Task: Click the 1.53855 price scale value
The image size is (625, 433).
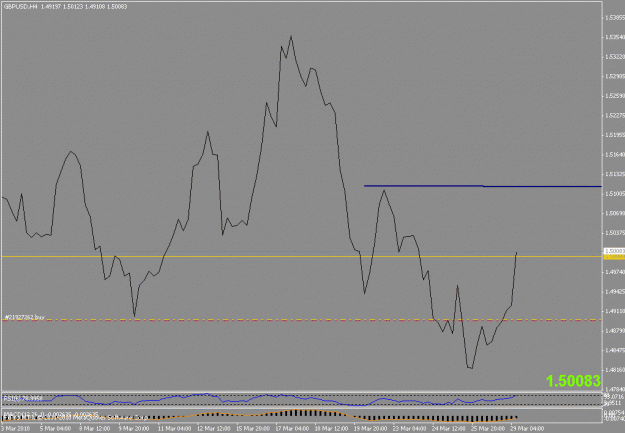Action: click(615, 18)
